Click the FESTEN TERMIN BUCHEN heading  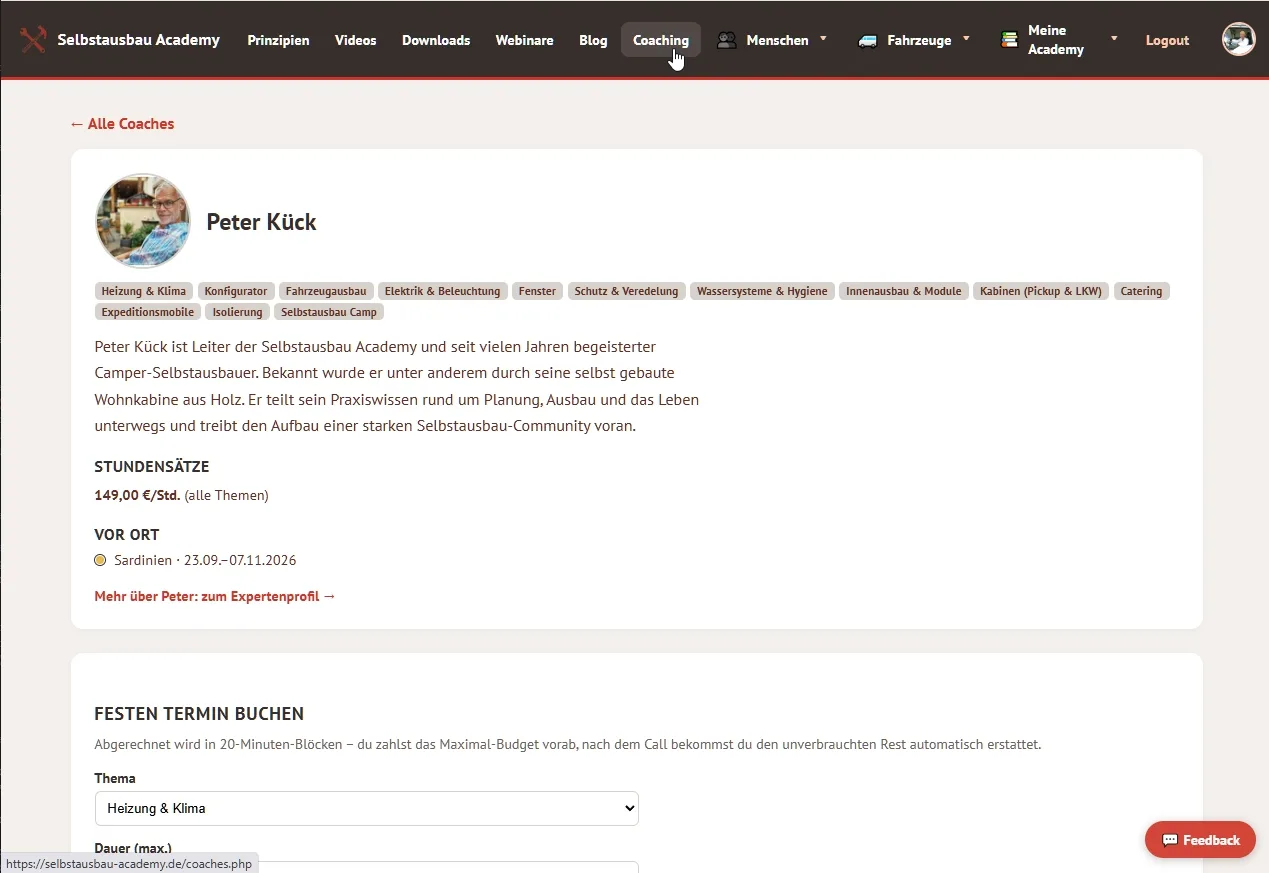199,714
